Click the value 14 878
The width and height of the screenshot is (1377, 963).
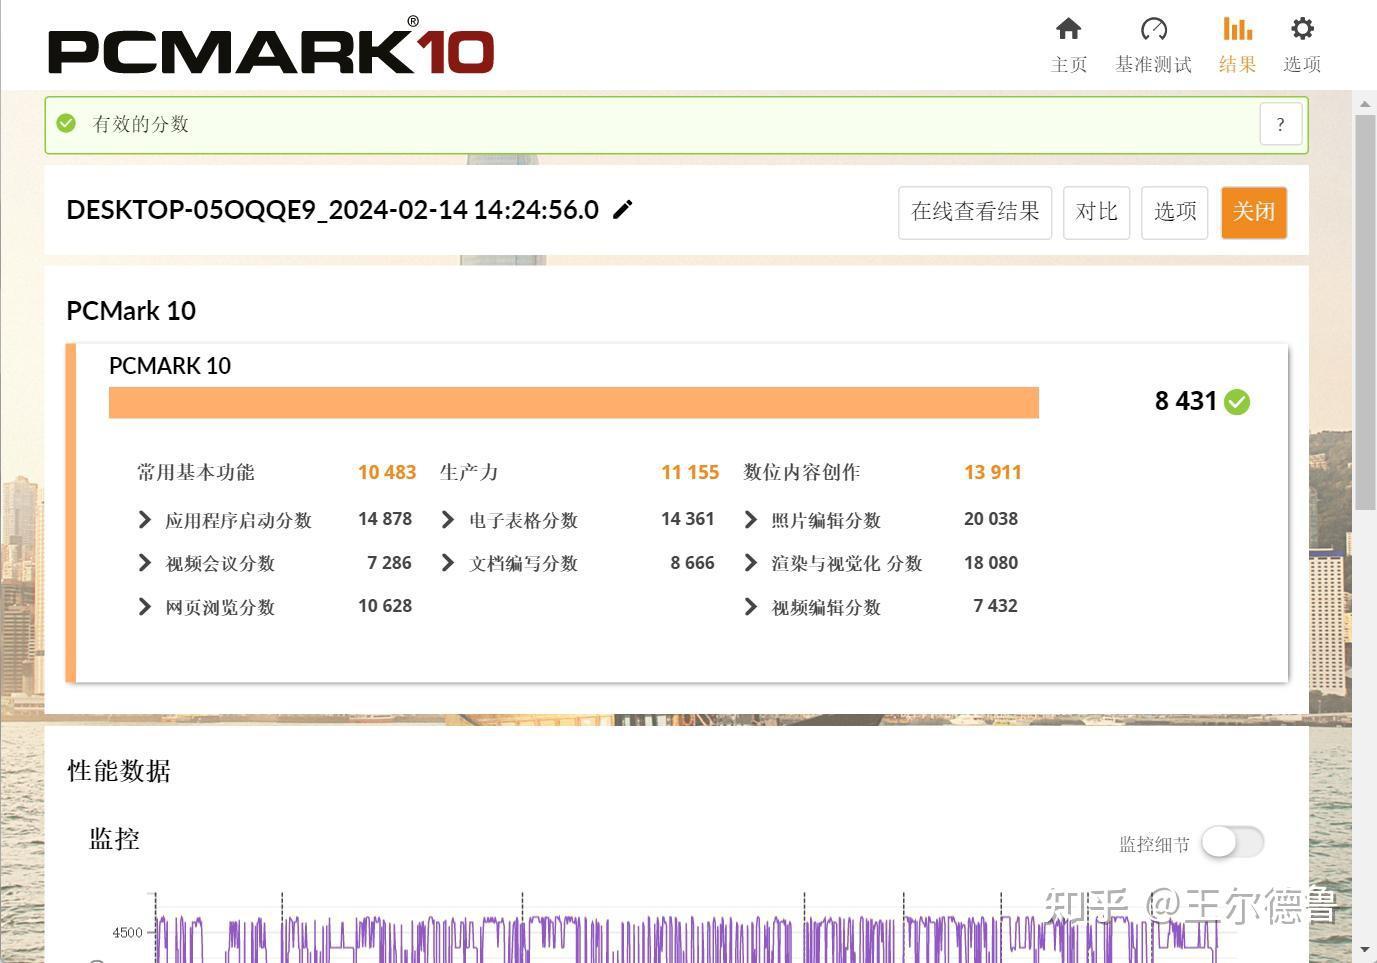(x=385, y=519)
